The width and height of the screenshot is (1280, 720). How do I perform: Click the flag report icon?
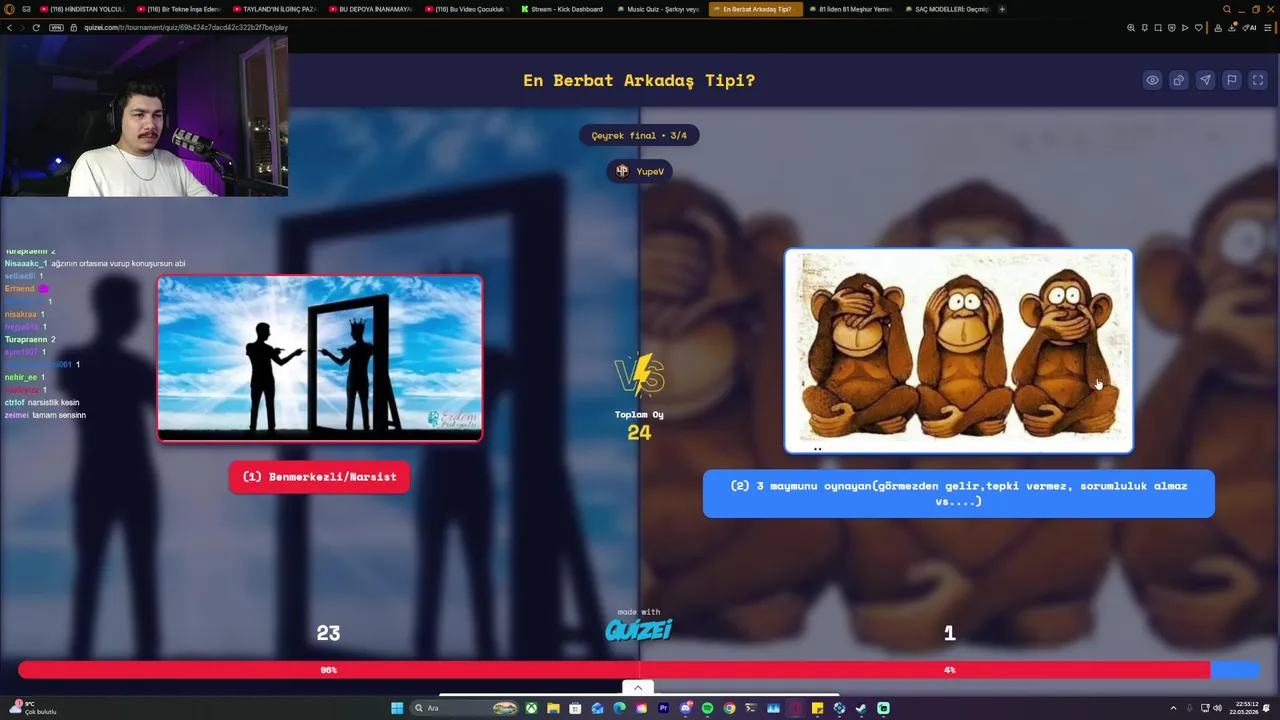click(1232, 81)
